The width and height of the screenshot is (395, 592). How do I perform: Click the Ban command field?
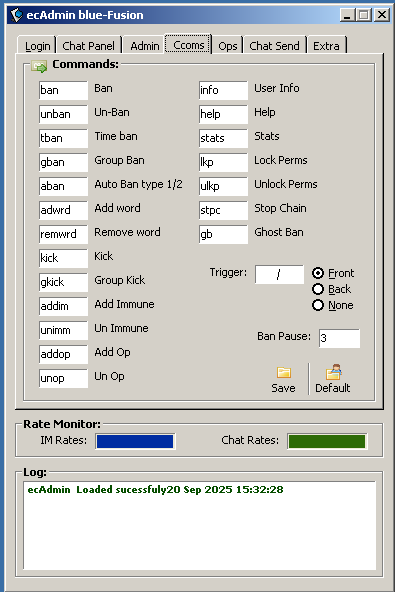click(63, 90)
